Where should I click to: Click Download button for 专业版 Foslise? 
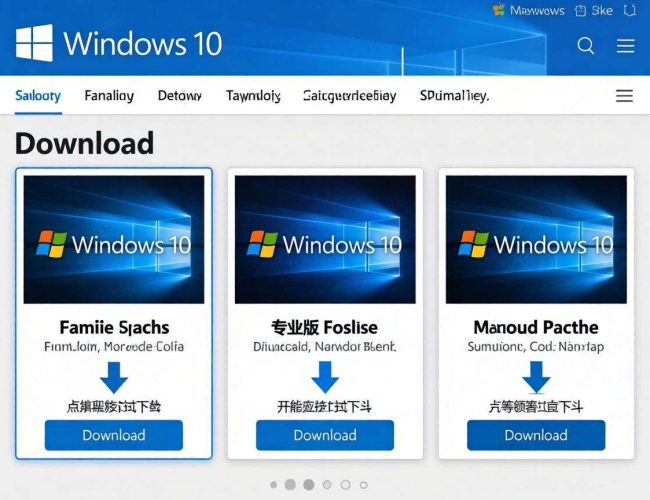[325, 435]
